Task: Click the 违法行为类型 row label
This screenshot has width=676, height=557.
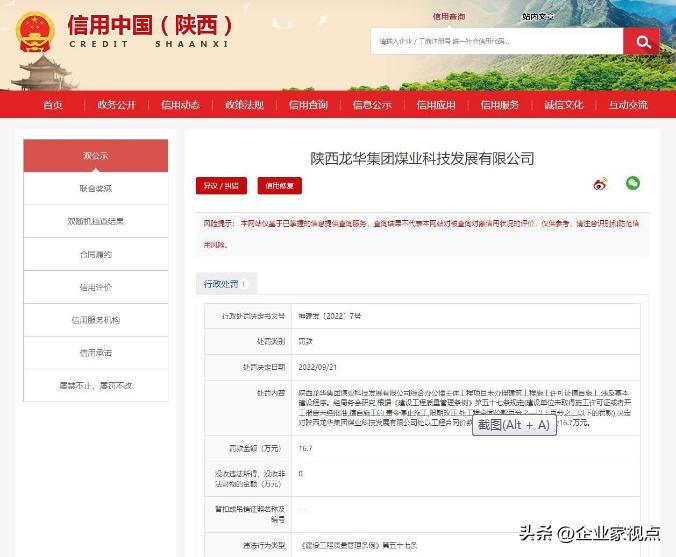Action: click(264, 545)
